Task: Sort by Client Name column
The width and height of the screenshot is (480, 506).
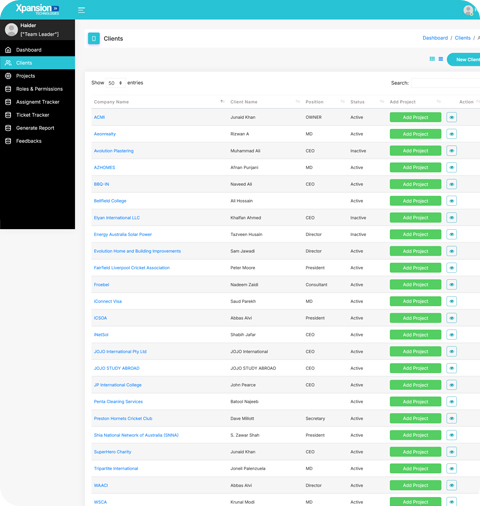Action: [x=265, y=102]
